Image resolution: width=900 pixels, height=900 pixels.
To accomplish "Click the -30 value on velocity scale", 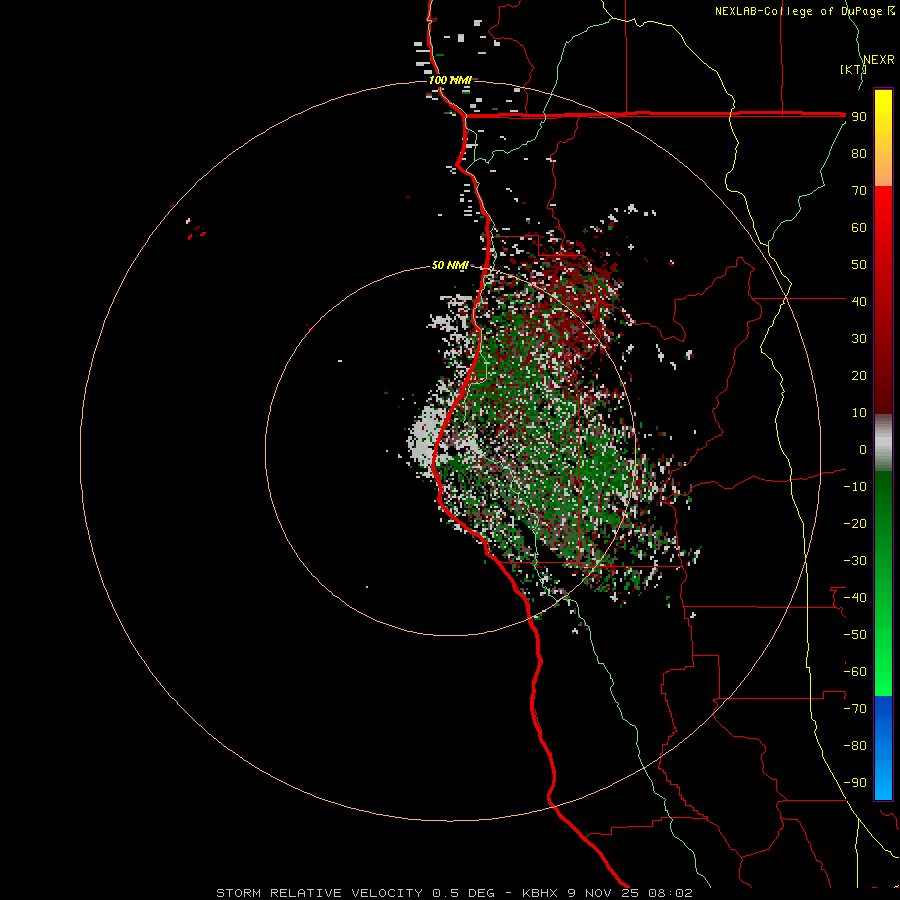I will click(855, 561).
